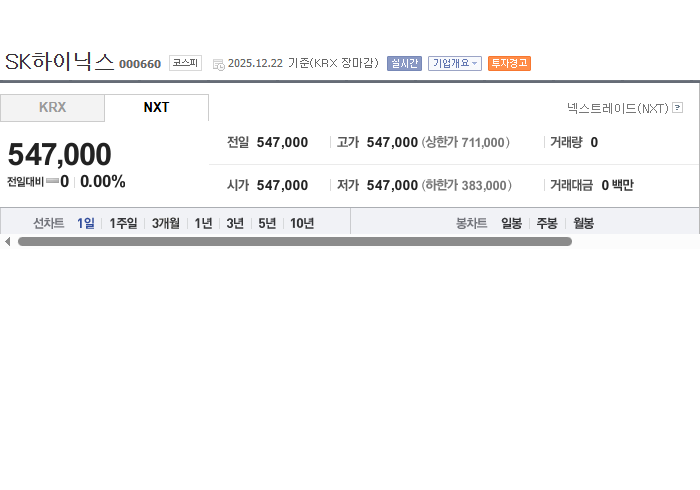Select the 1주일 line chart period
The image size is (700, 490).
123,223
